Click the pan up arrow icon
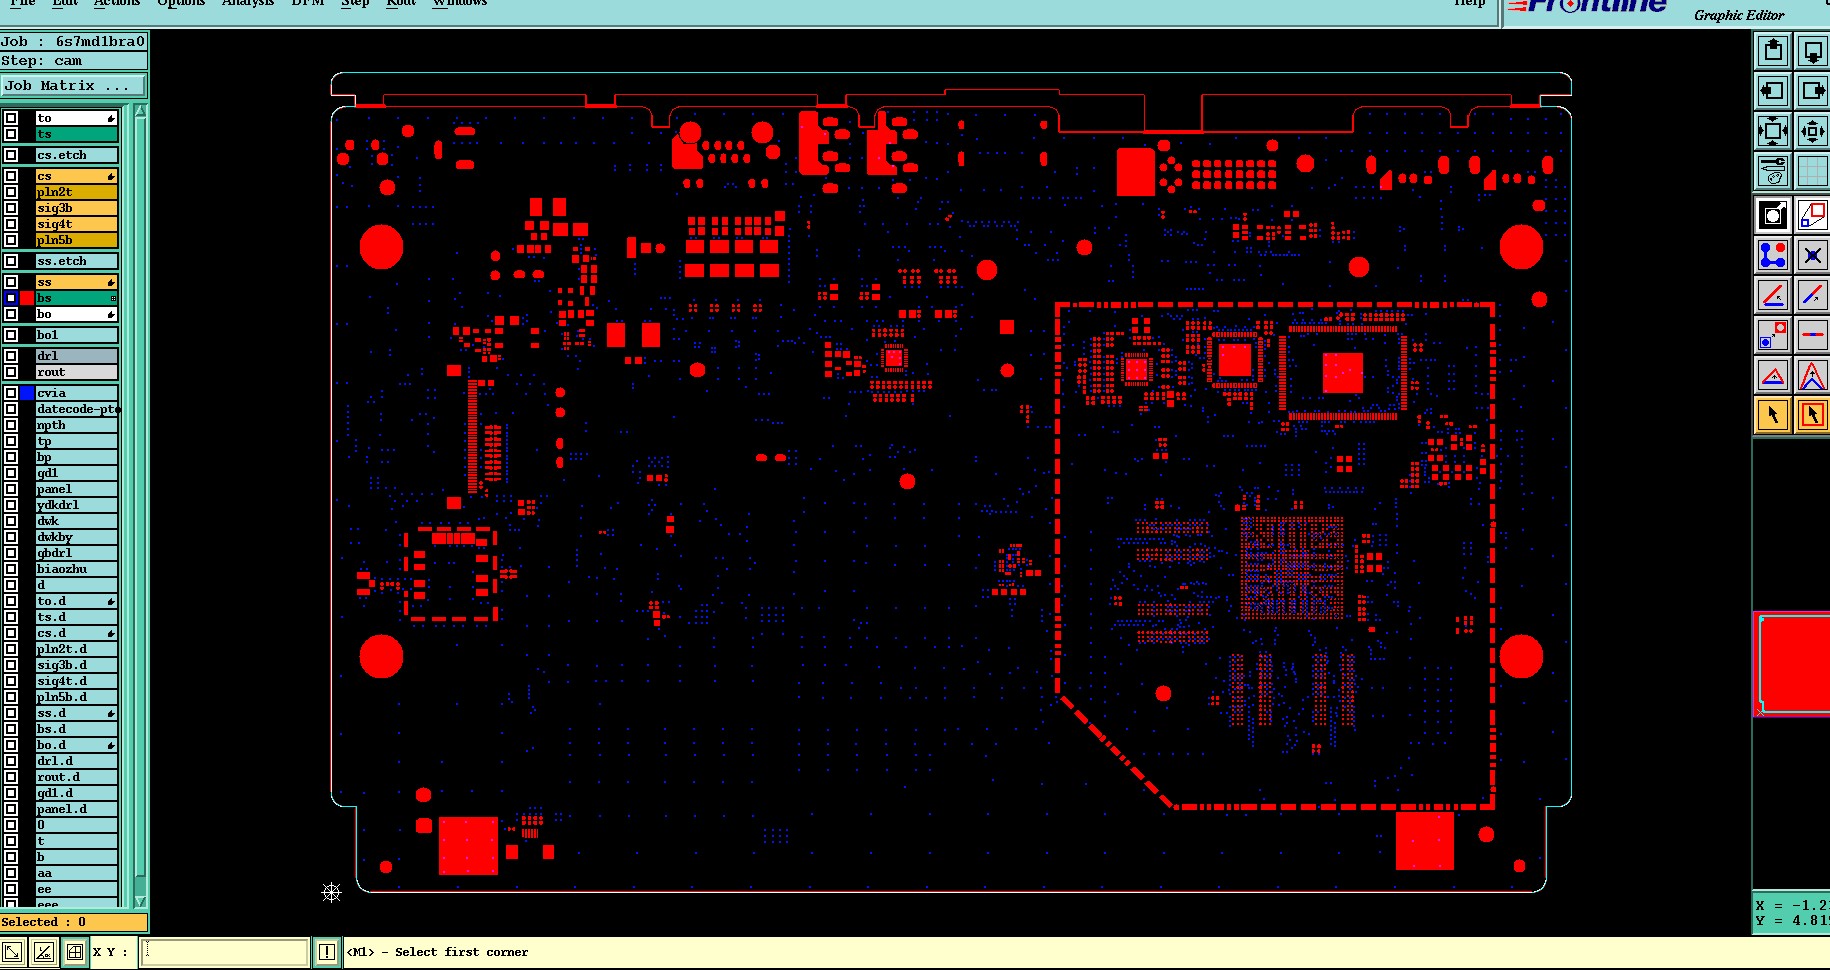The height and width of the screenshot is (970, 1830). click(1773, 51)
